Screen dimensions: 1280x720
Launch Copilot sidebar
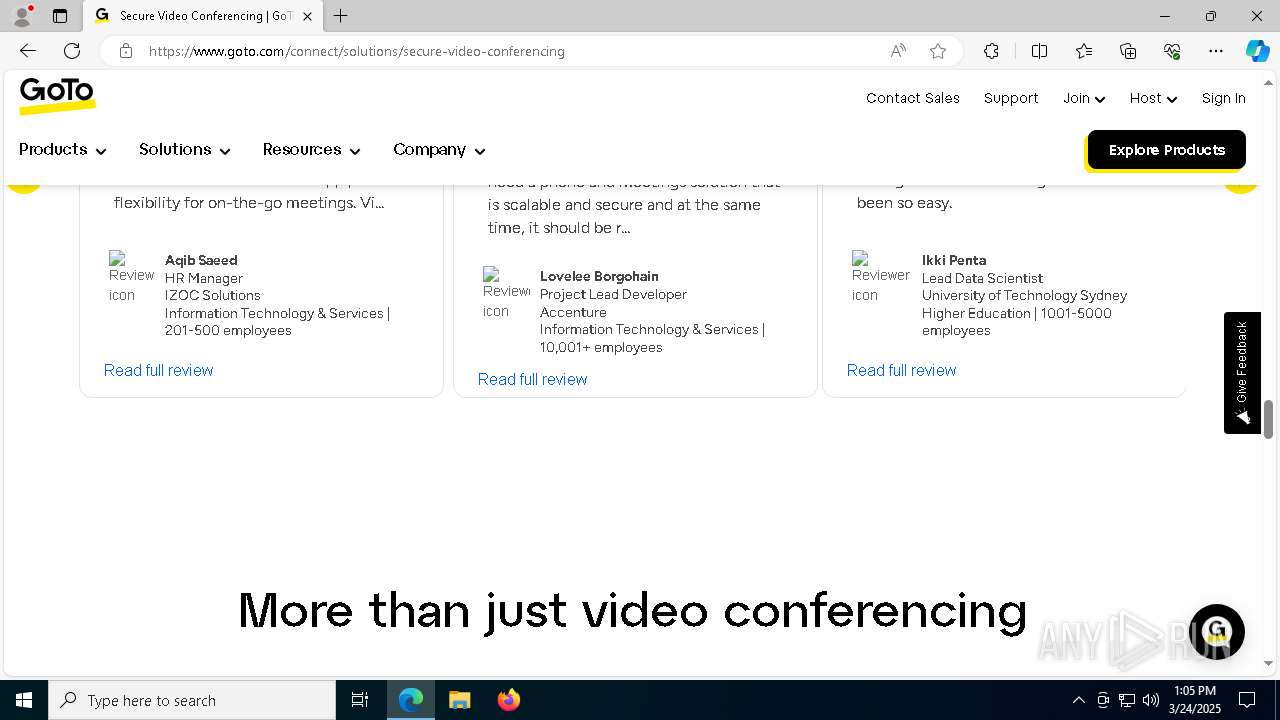[1257, 51]
